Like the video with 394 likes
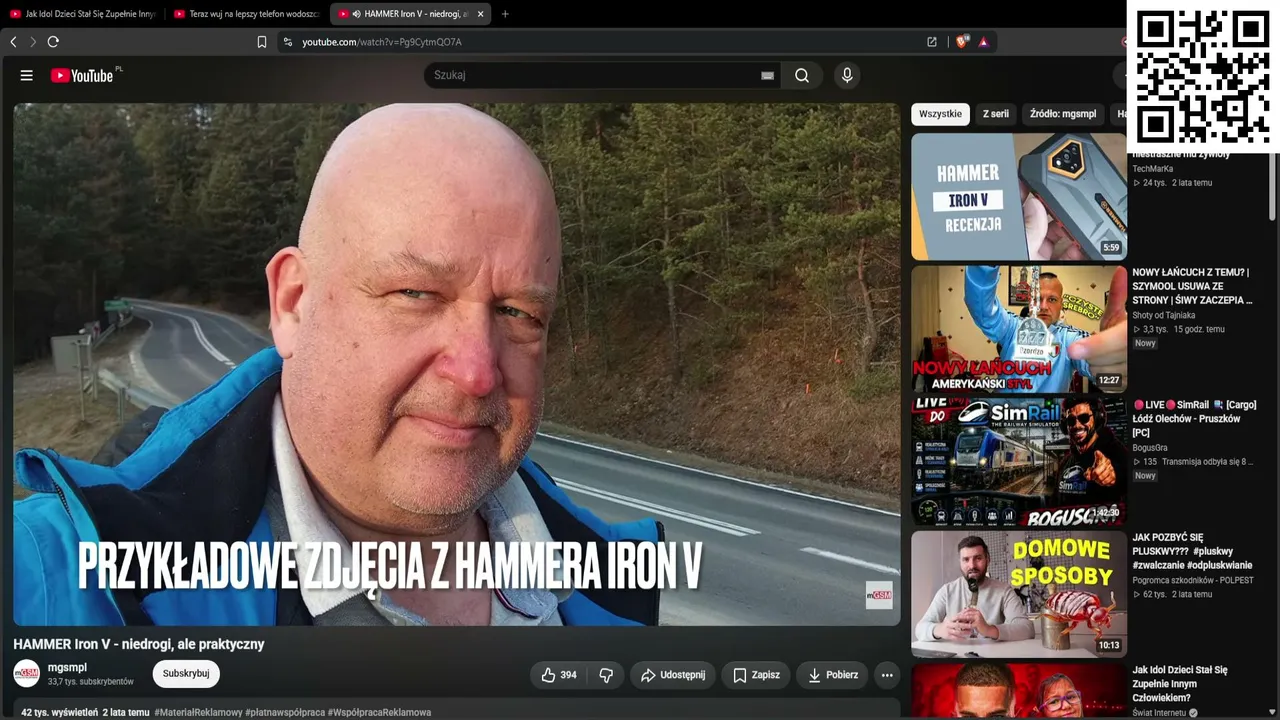Viewport: 1280px width, 720px height. [x=558, y=675]
